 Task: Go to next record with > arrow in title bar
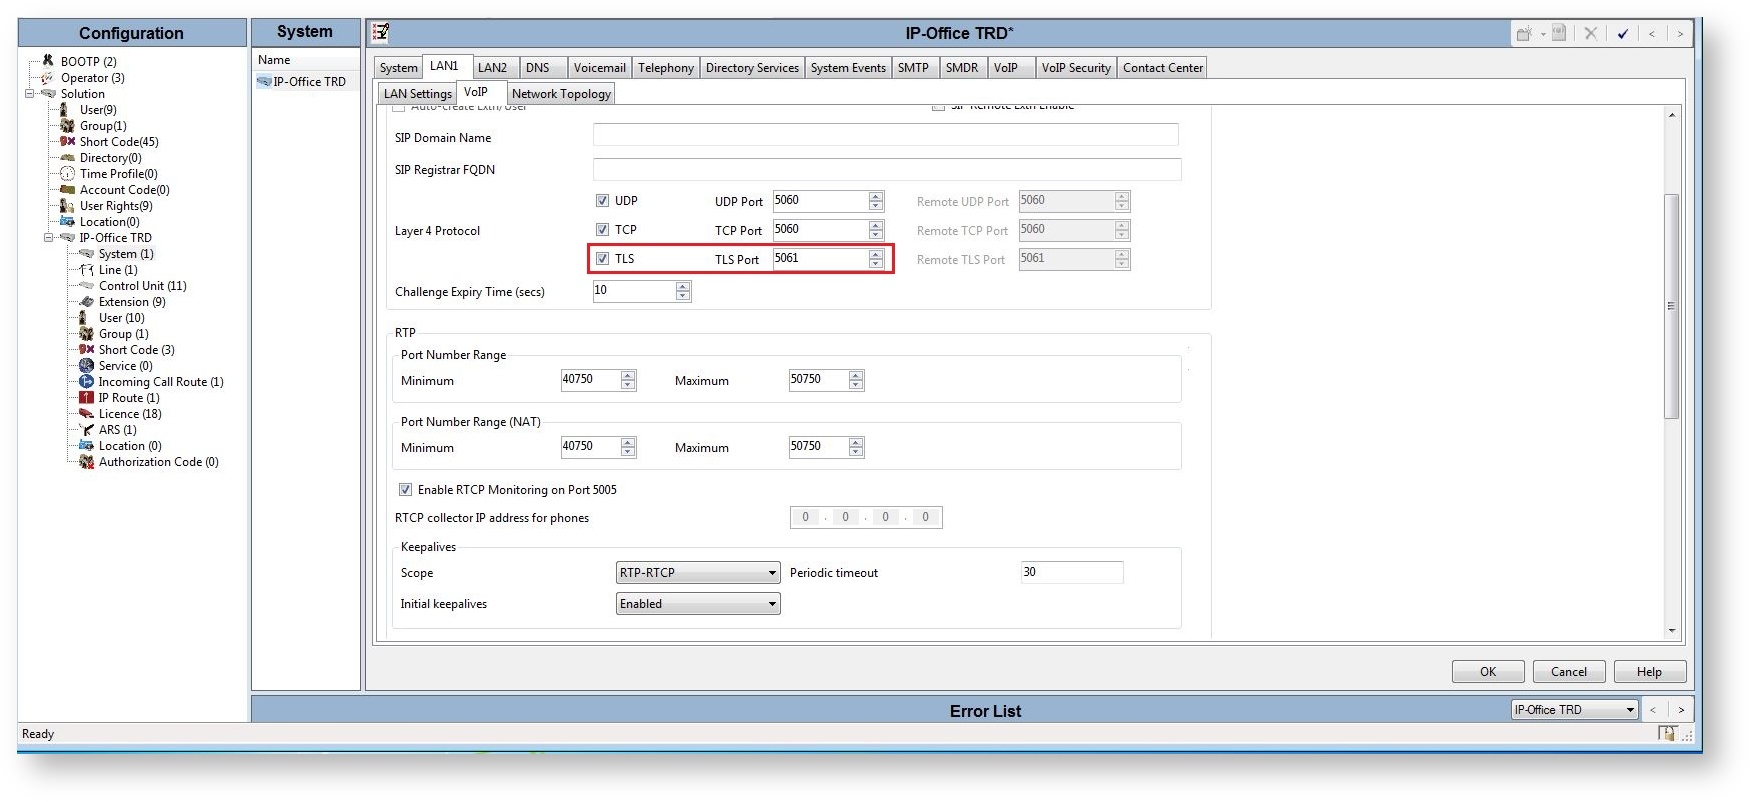pyautogui.click(x=1680, y=33)
